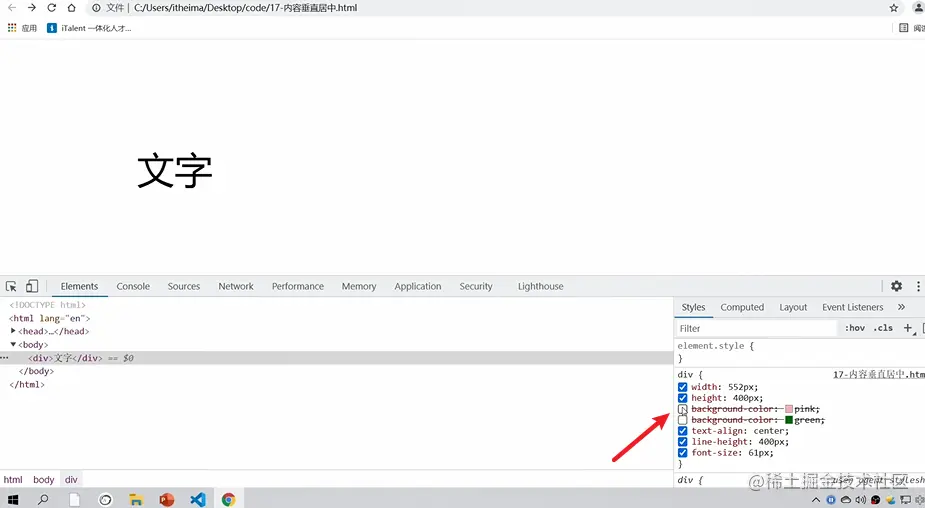
Task: Switch to the Styles pane tab
Action: tap(693, 307)
